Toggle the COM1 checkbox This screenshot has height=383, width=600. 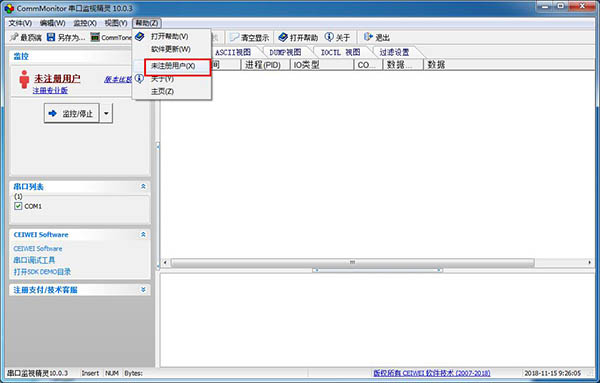pyautogui.click(x=18, y=206)
